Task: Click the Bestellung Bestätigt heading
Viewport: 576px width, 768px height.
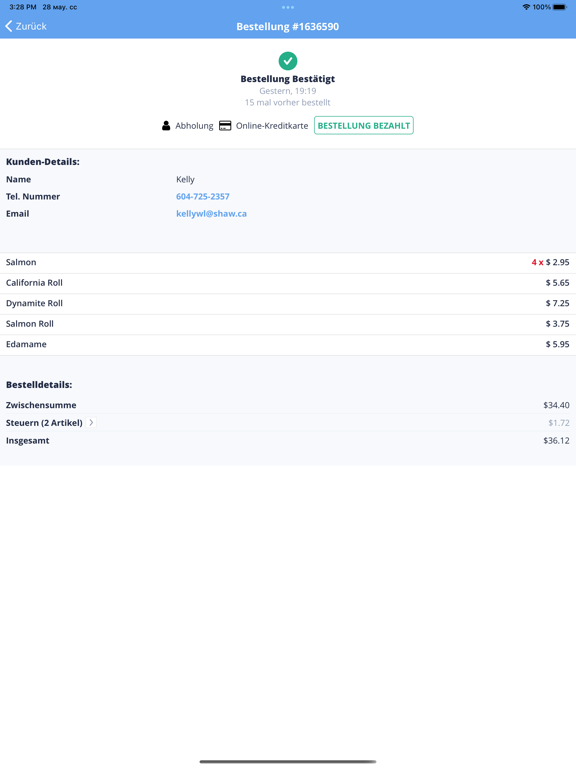Action: (288, 79)
